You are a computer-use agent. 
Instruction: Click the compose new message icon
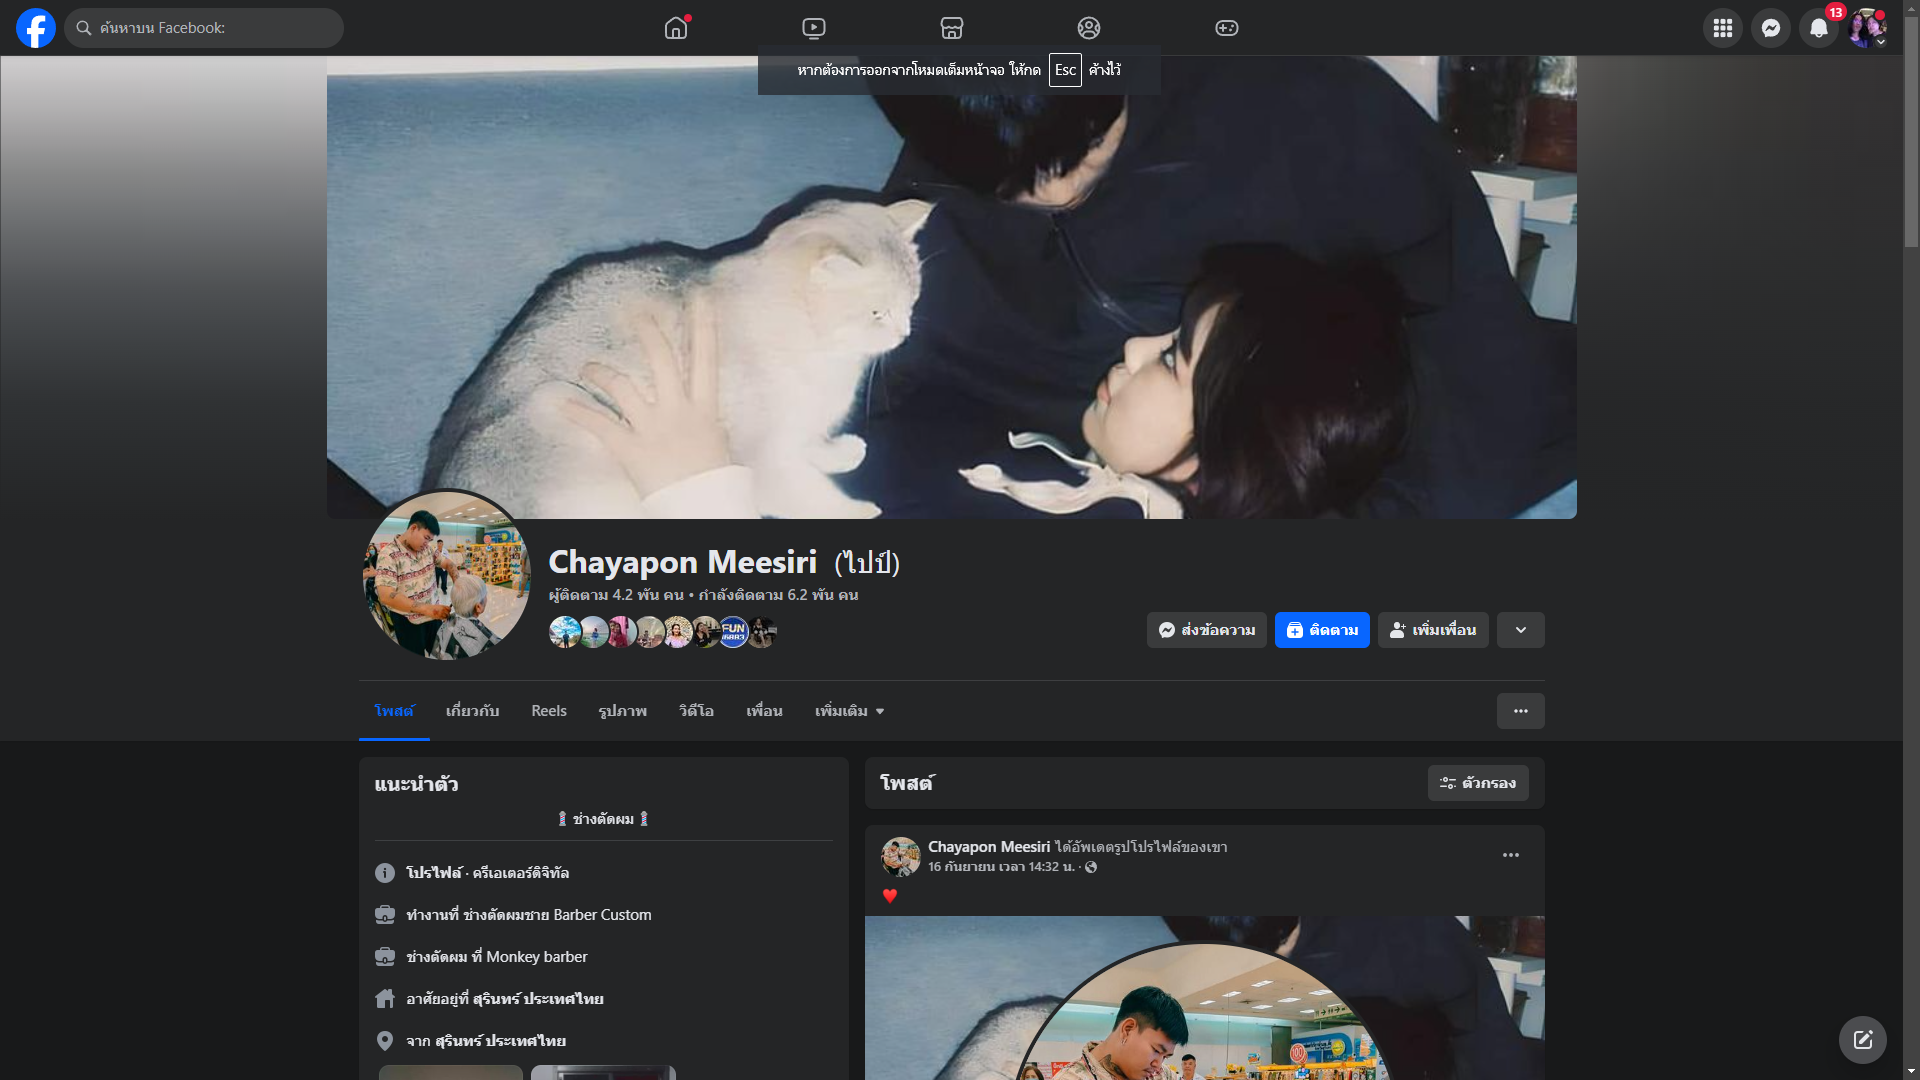1862,1040
